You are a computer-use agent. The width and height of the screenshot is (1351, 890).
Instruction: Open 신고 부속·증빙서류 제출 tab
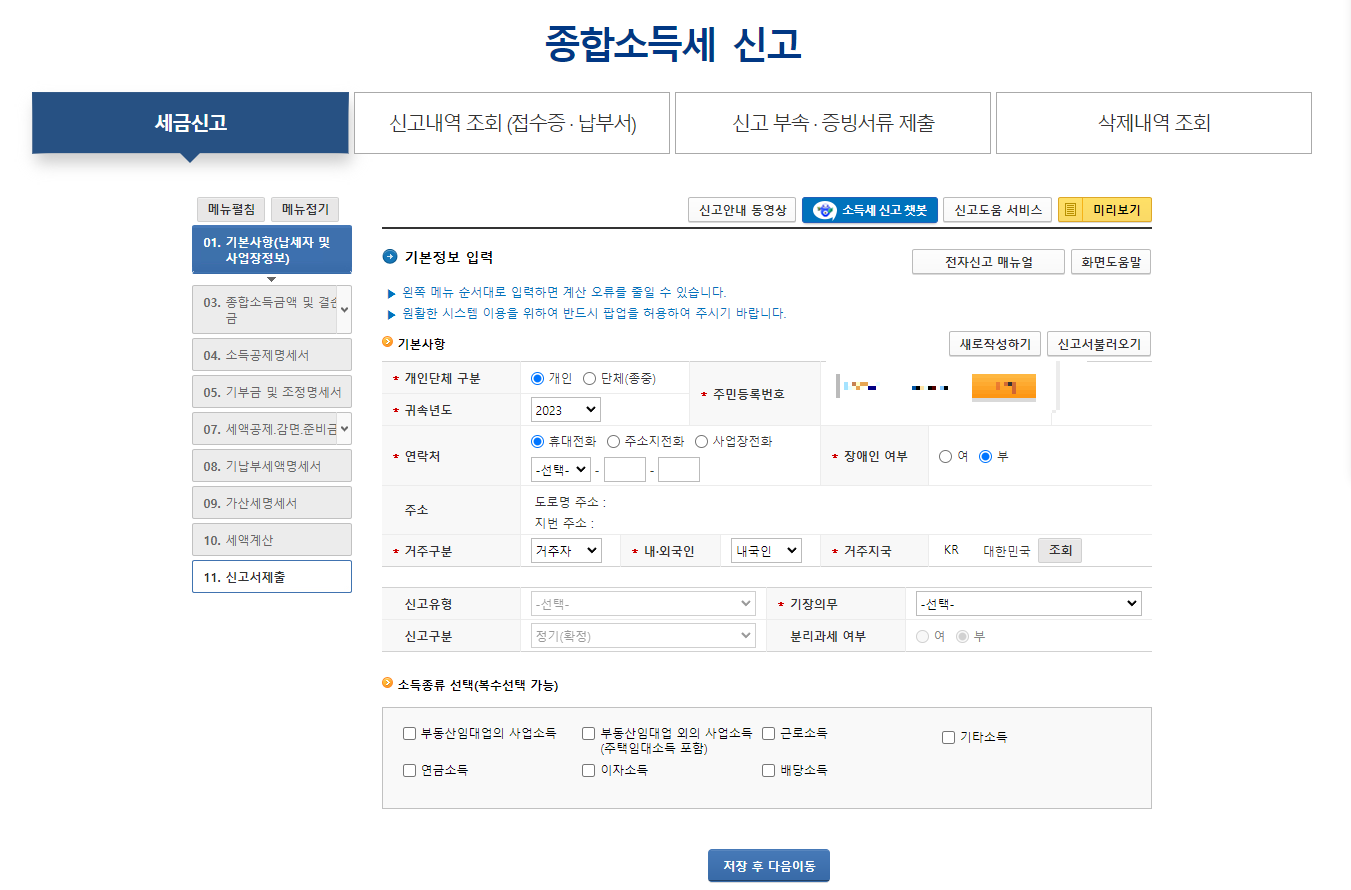[x=833, y=123]
